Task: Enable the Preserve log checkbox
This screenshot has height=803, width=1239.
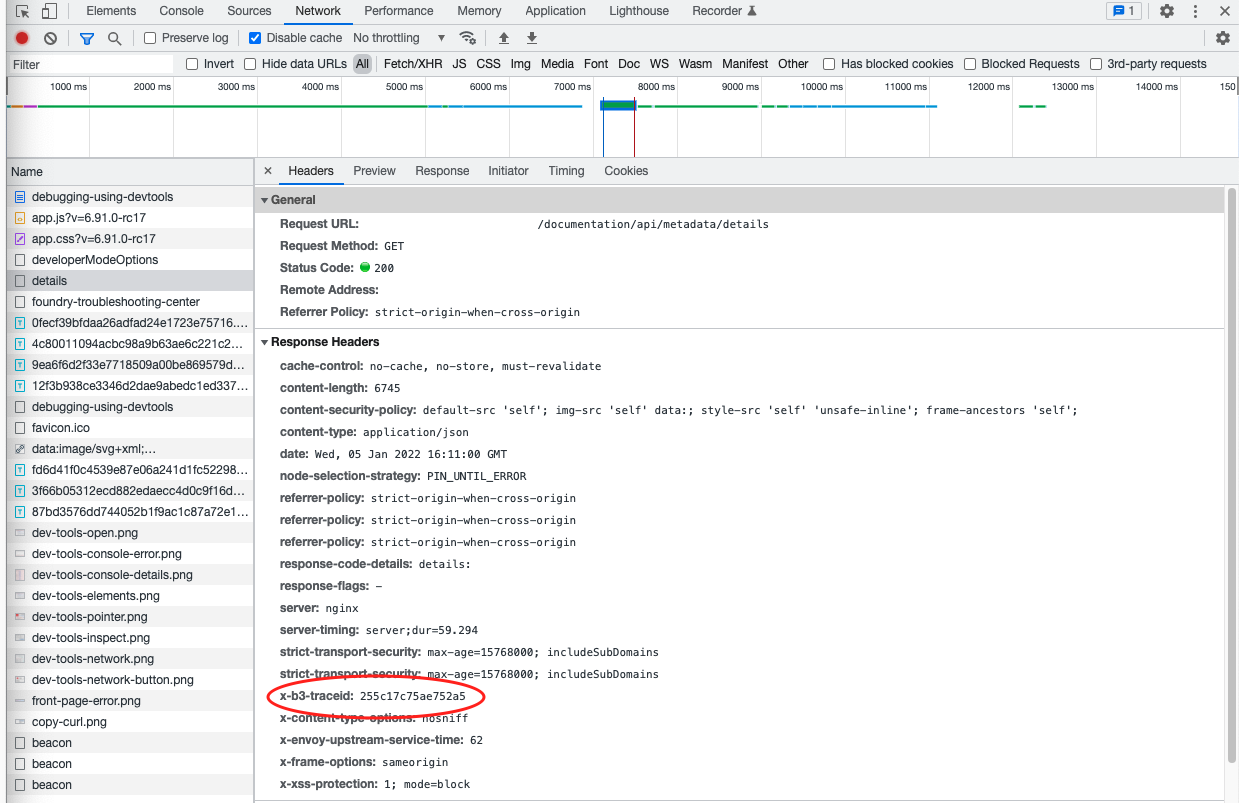Action: [150, 38]
